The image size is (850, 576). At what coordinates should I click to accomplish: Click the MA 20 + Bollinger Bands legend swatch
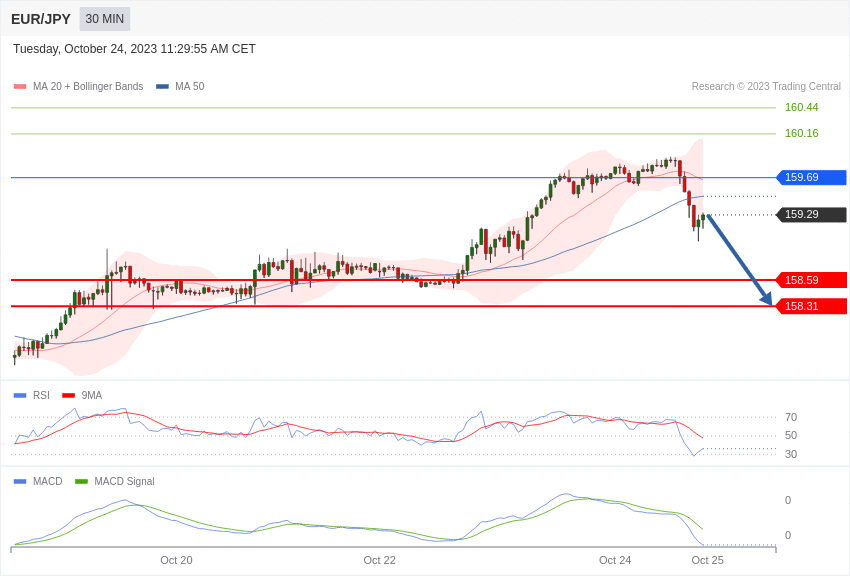coord(20,86)
